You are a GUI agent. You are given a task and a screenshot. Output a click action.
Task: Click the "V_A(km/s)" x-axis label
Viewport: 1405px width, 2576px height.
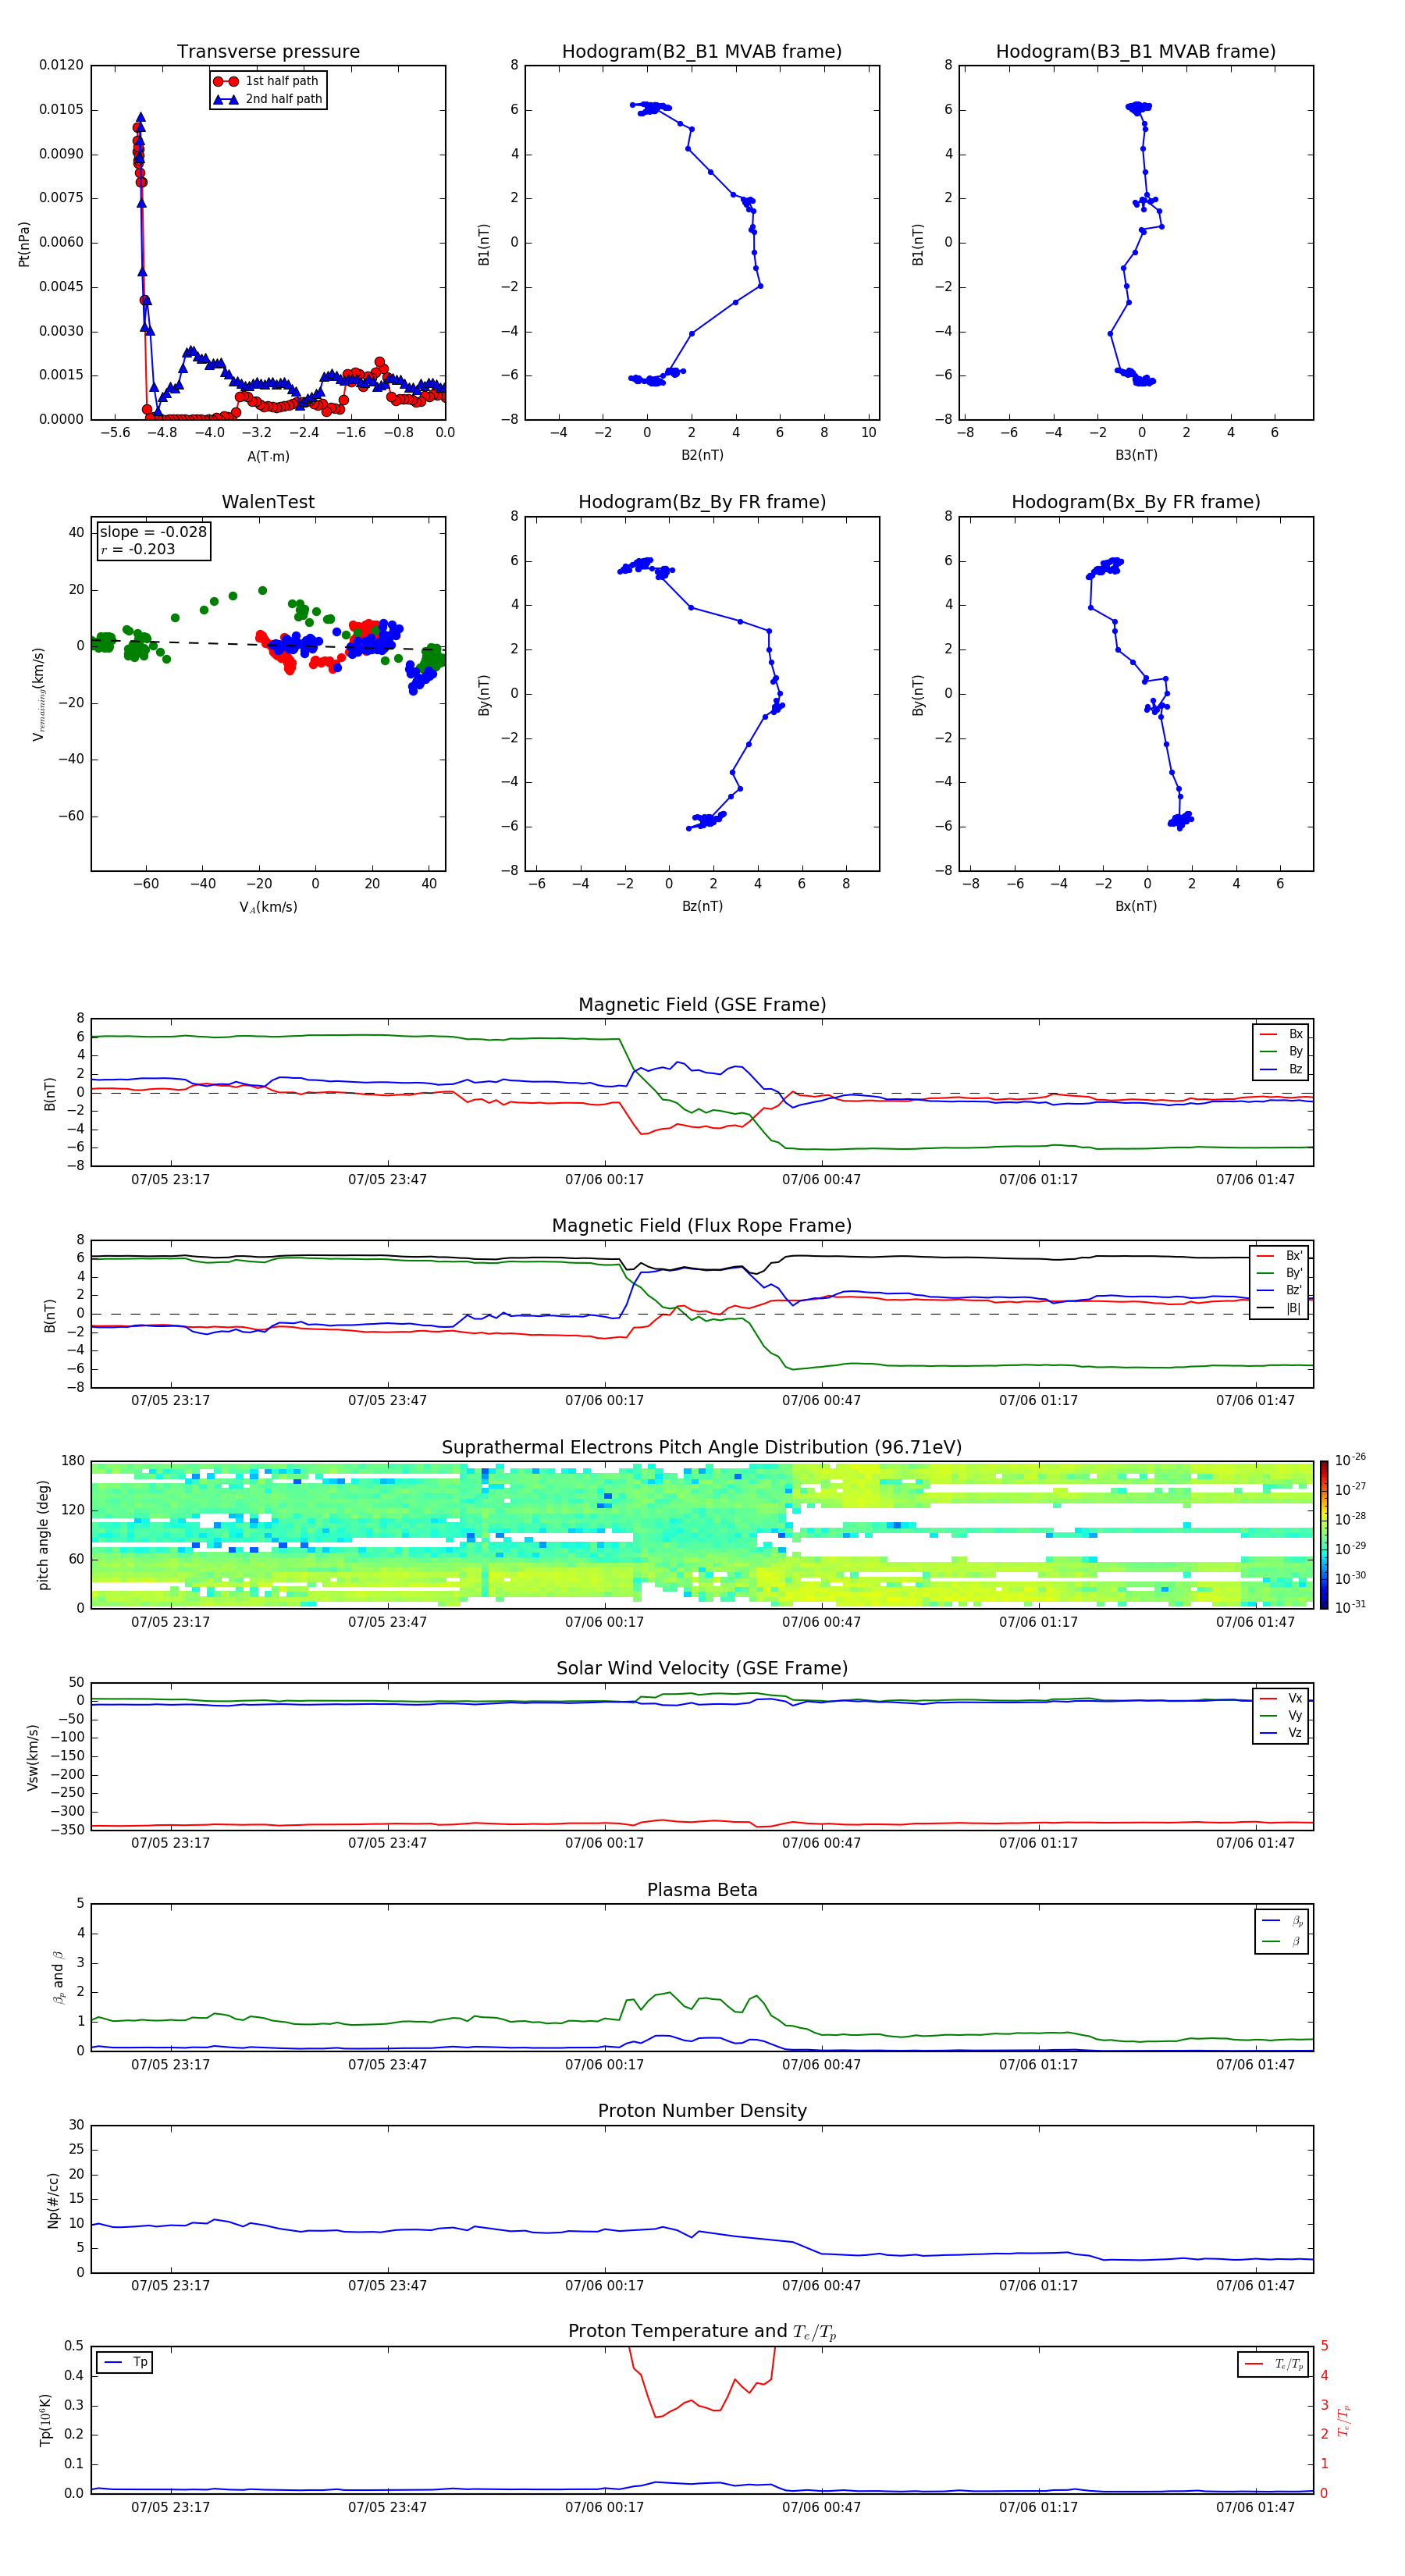point(268,907)
